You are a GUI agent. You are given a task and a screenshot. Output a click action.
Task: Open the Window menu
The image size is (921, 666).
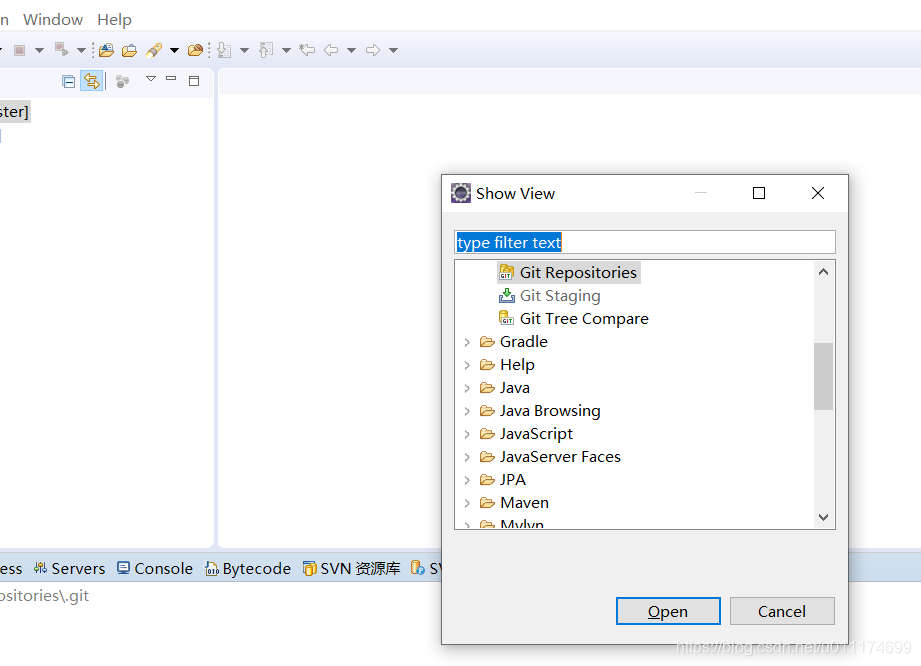click(53, 19)
